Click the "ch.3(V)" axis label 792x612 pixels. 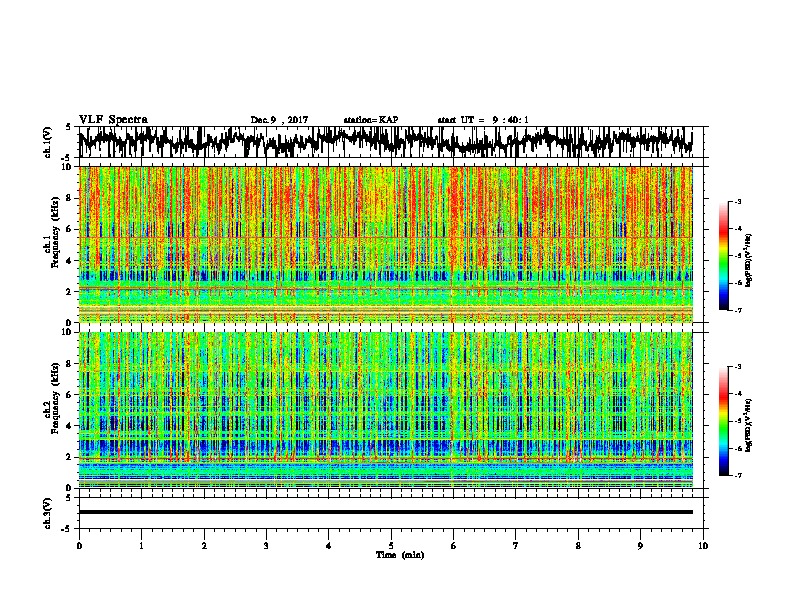tap(48, 513)
